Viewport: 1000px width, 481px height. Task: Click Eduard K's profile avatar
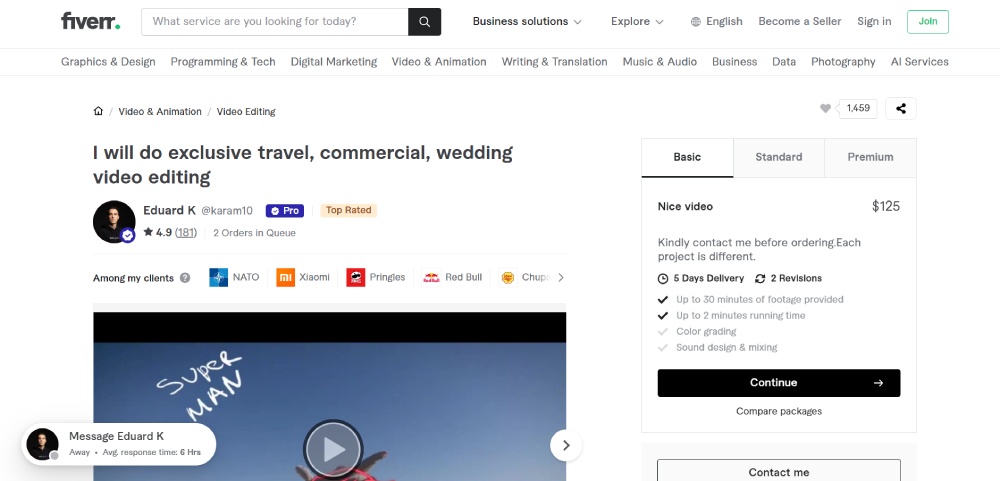tap(114, 221)
